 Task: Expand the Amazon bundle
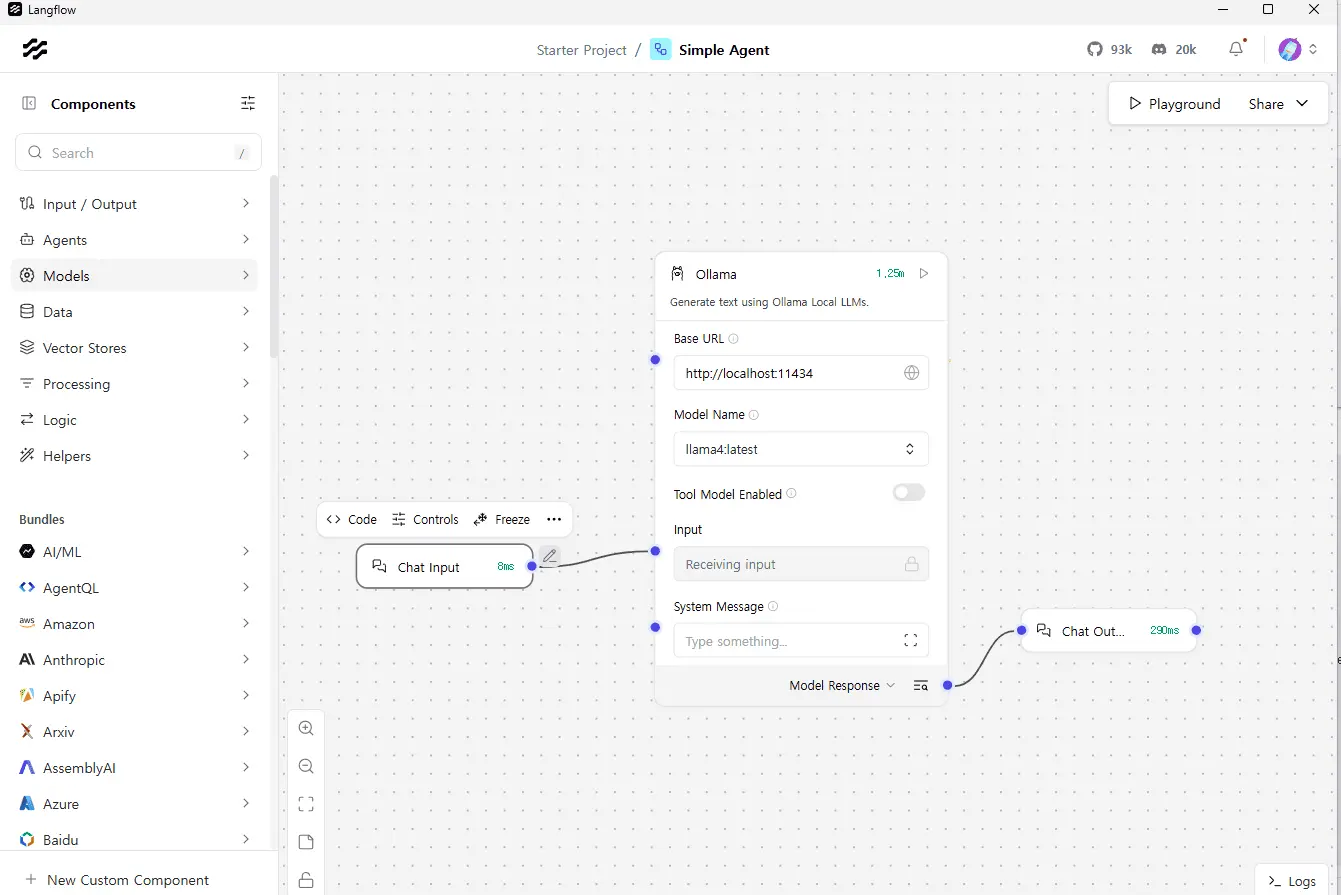(x=134, y=624)
